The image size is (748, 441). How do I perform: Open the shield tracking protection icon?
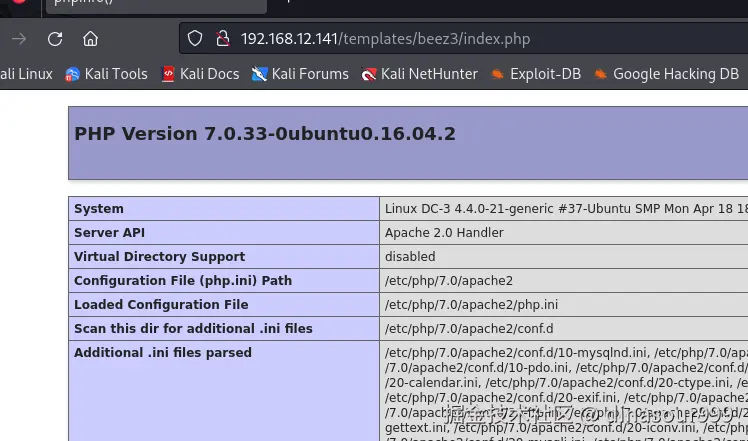(x=195, y=39)
